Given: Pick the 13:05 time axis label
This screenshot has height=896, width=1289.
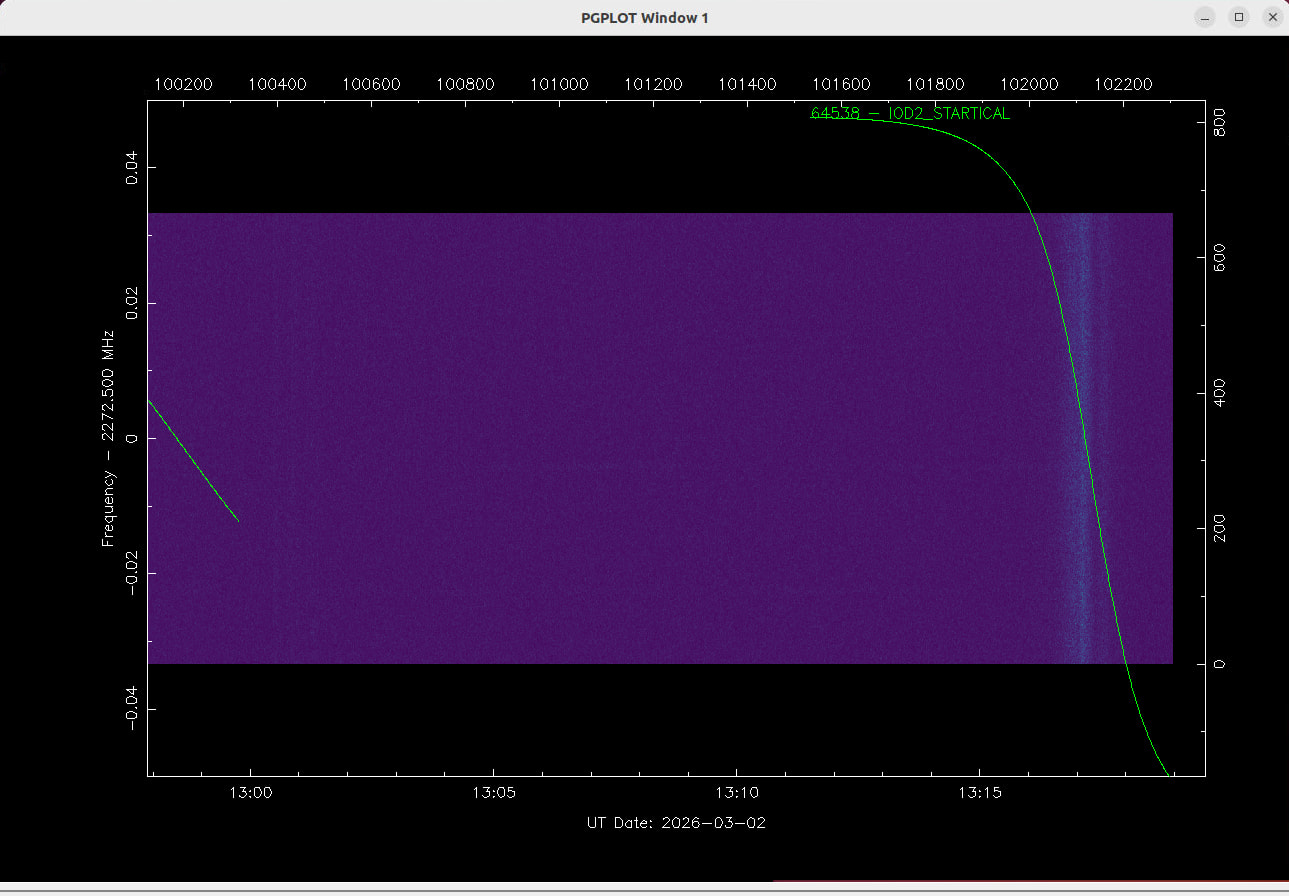Looking at the screenshot, I should point(493,793).
